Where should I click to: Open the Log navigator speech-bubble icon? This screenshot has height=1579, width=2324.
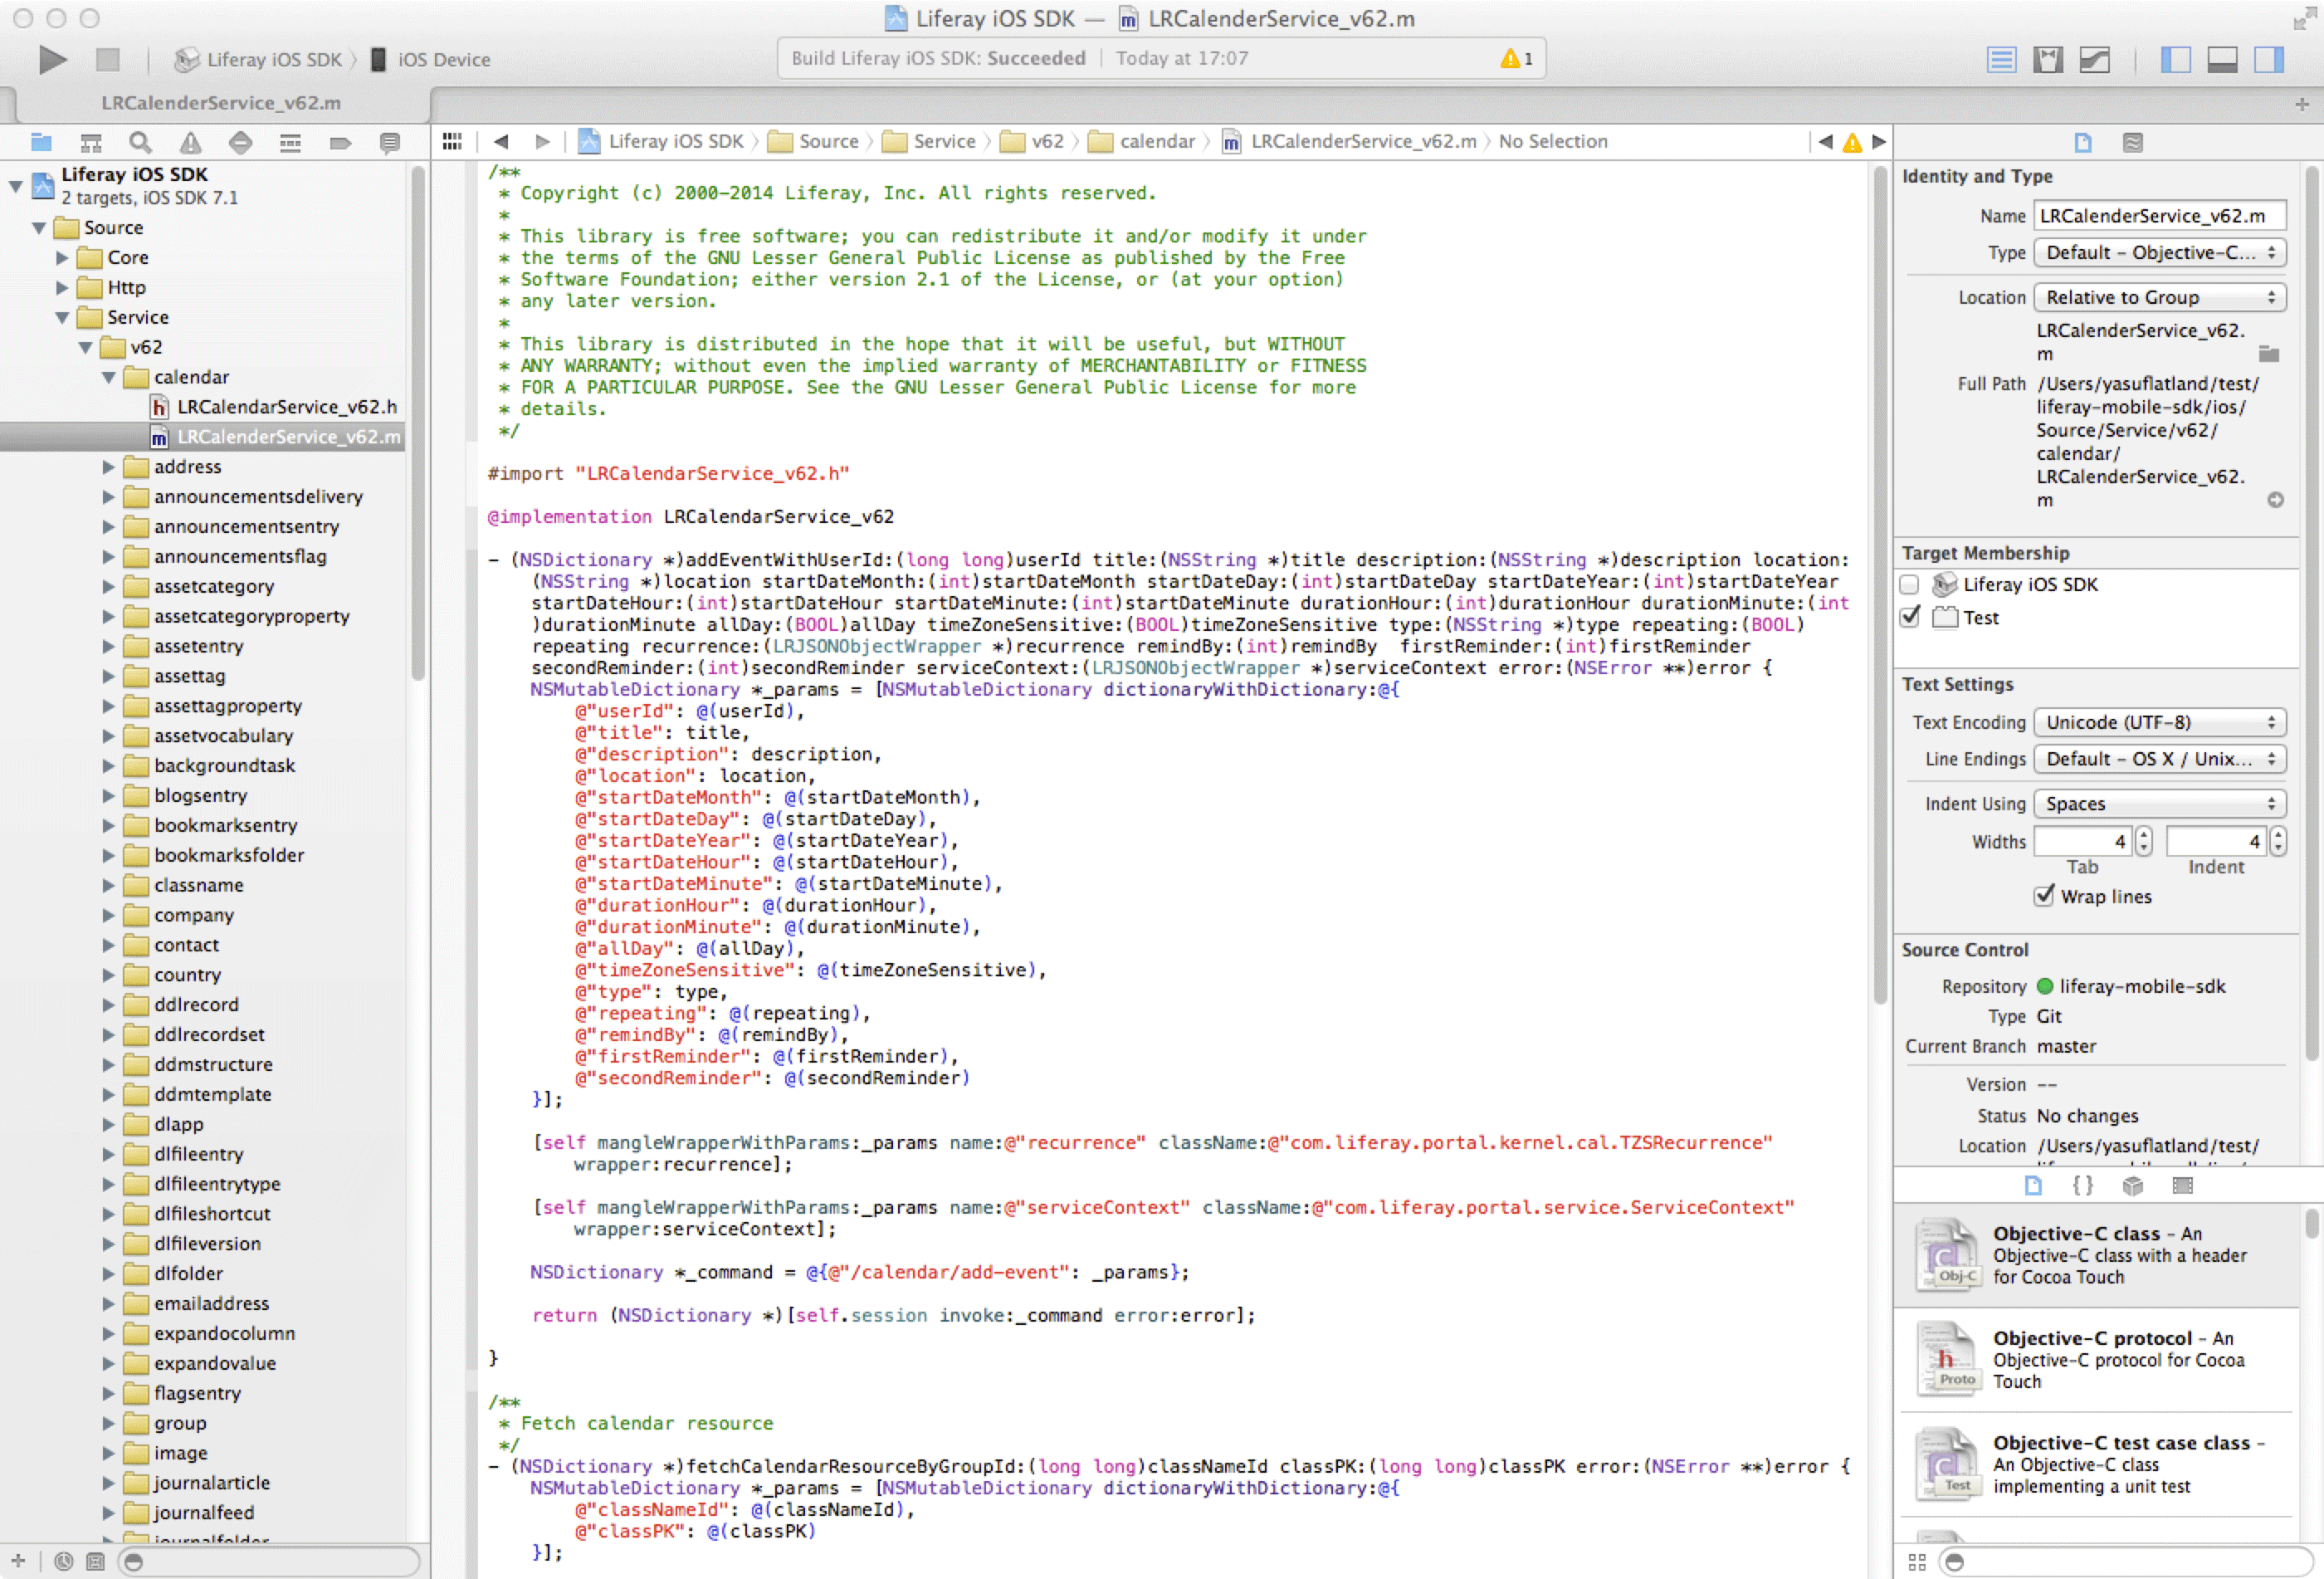[390, 142]
